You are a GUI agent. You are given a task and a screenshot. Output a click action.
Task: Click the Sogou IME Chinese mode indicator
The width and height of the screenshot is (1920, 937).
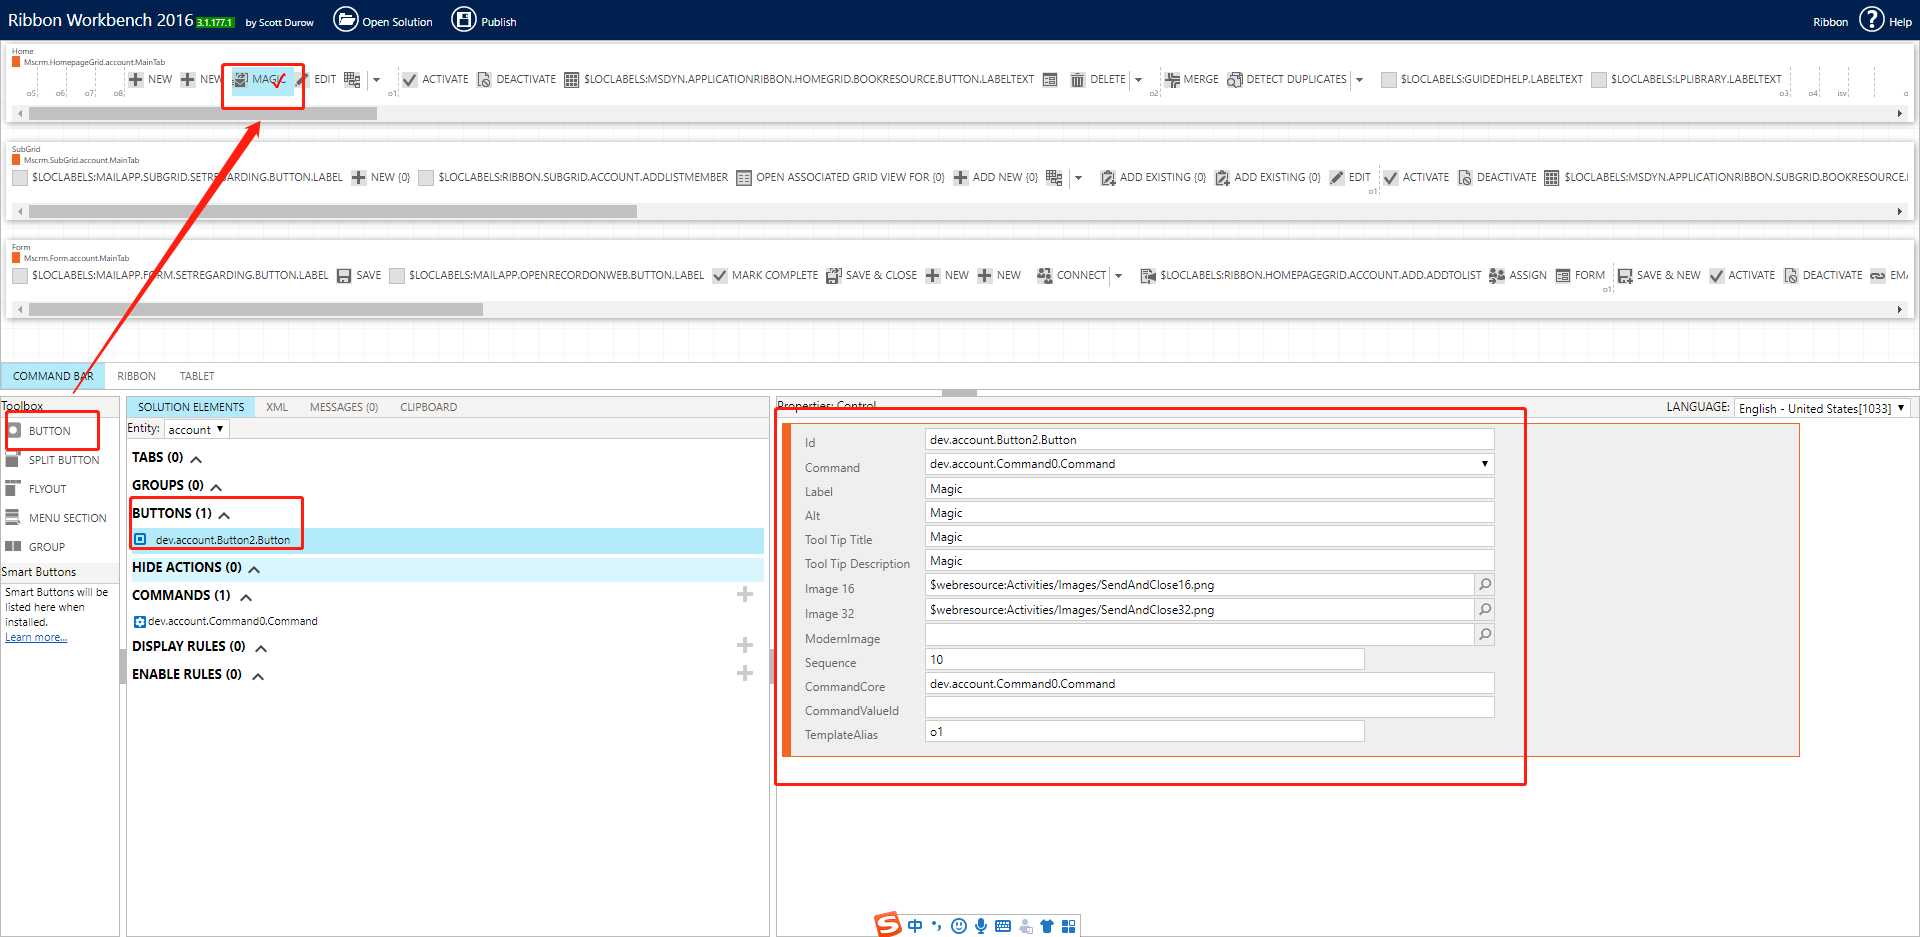915,926
